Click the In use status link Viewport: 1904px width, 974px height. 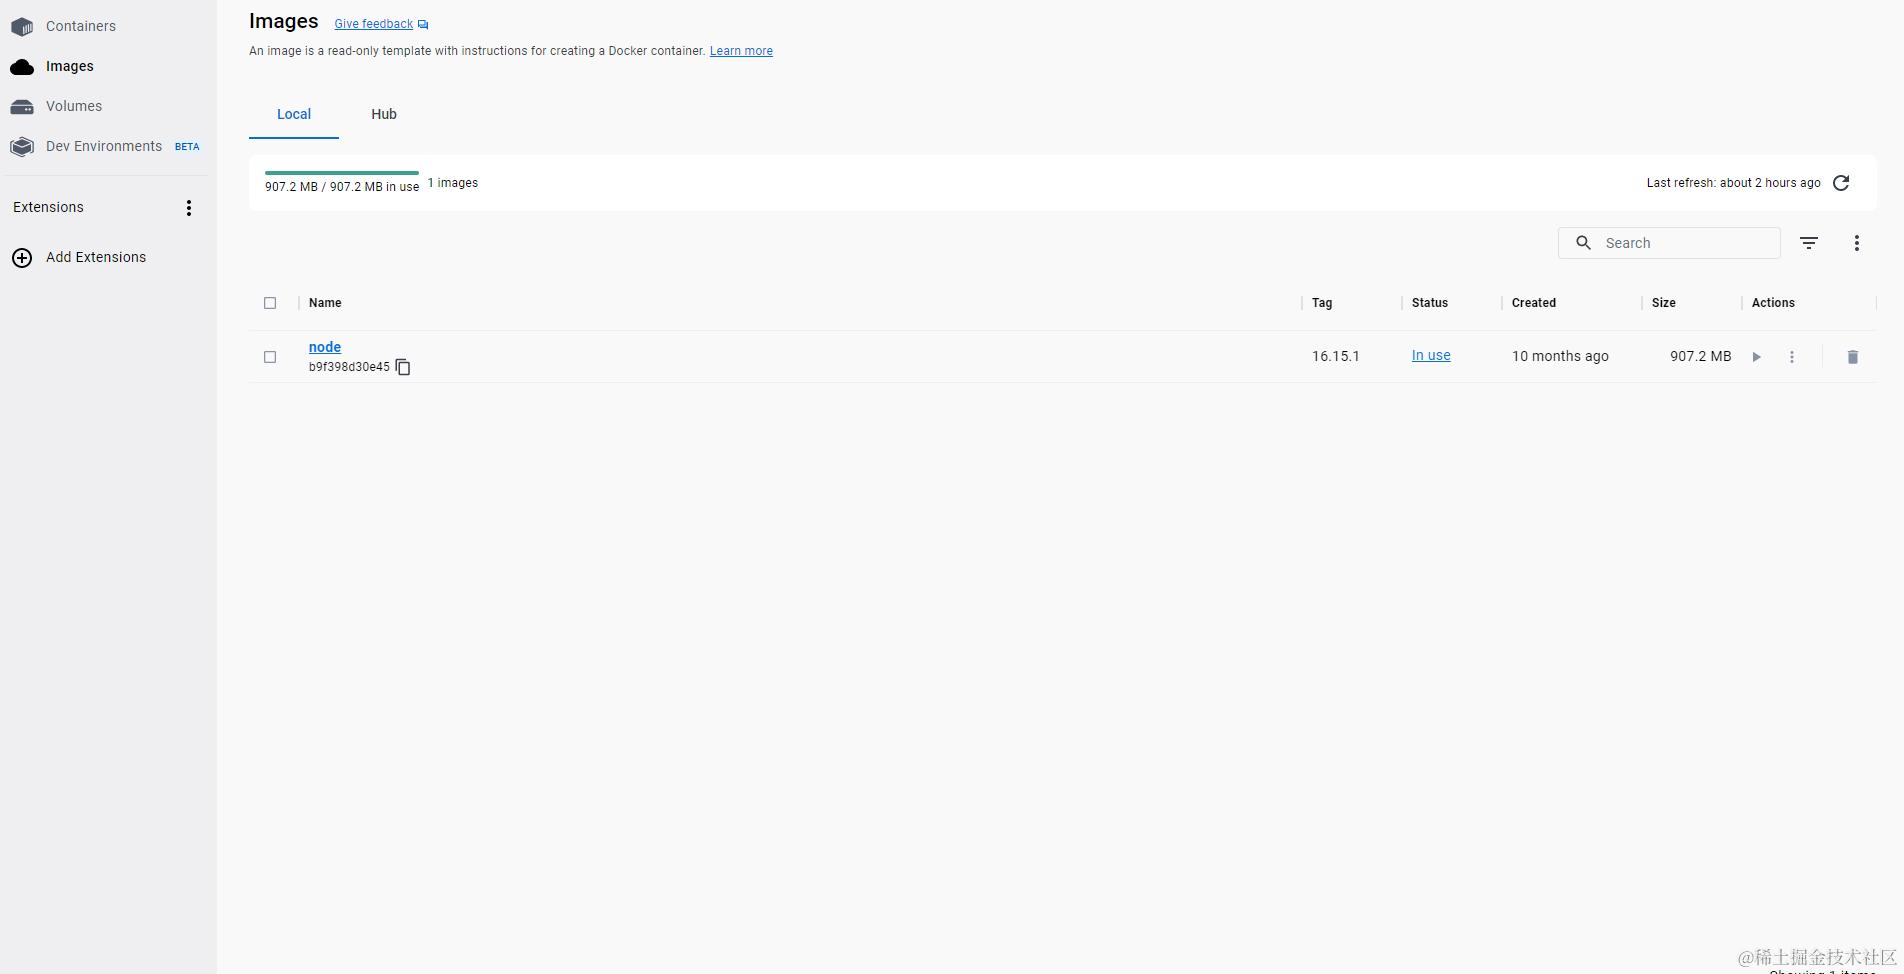1431,355
